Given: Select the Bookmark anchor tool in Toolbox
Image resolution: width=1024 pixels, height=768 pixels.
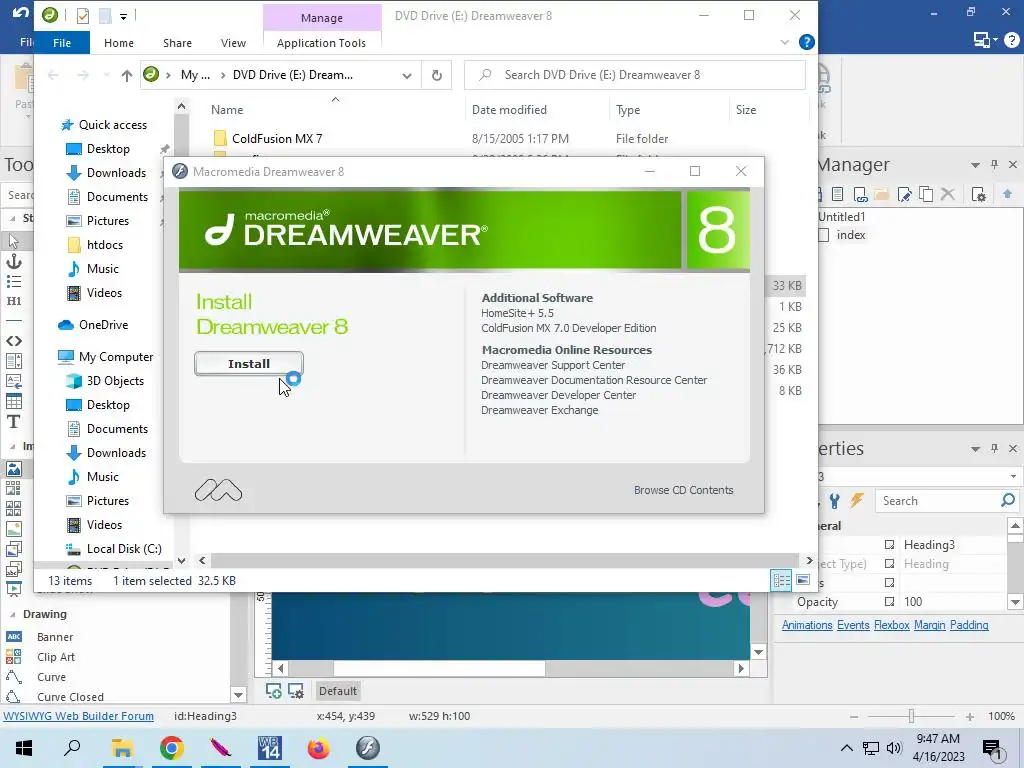Looking at the screenshot, I should 14,261.
